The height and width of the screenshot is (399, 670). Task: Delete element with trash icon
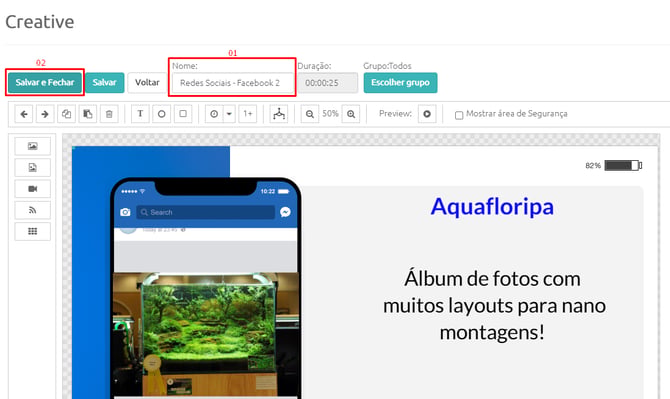click(x=109, y=114)
